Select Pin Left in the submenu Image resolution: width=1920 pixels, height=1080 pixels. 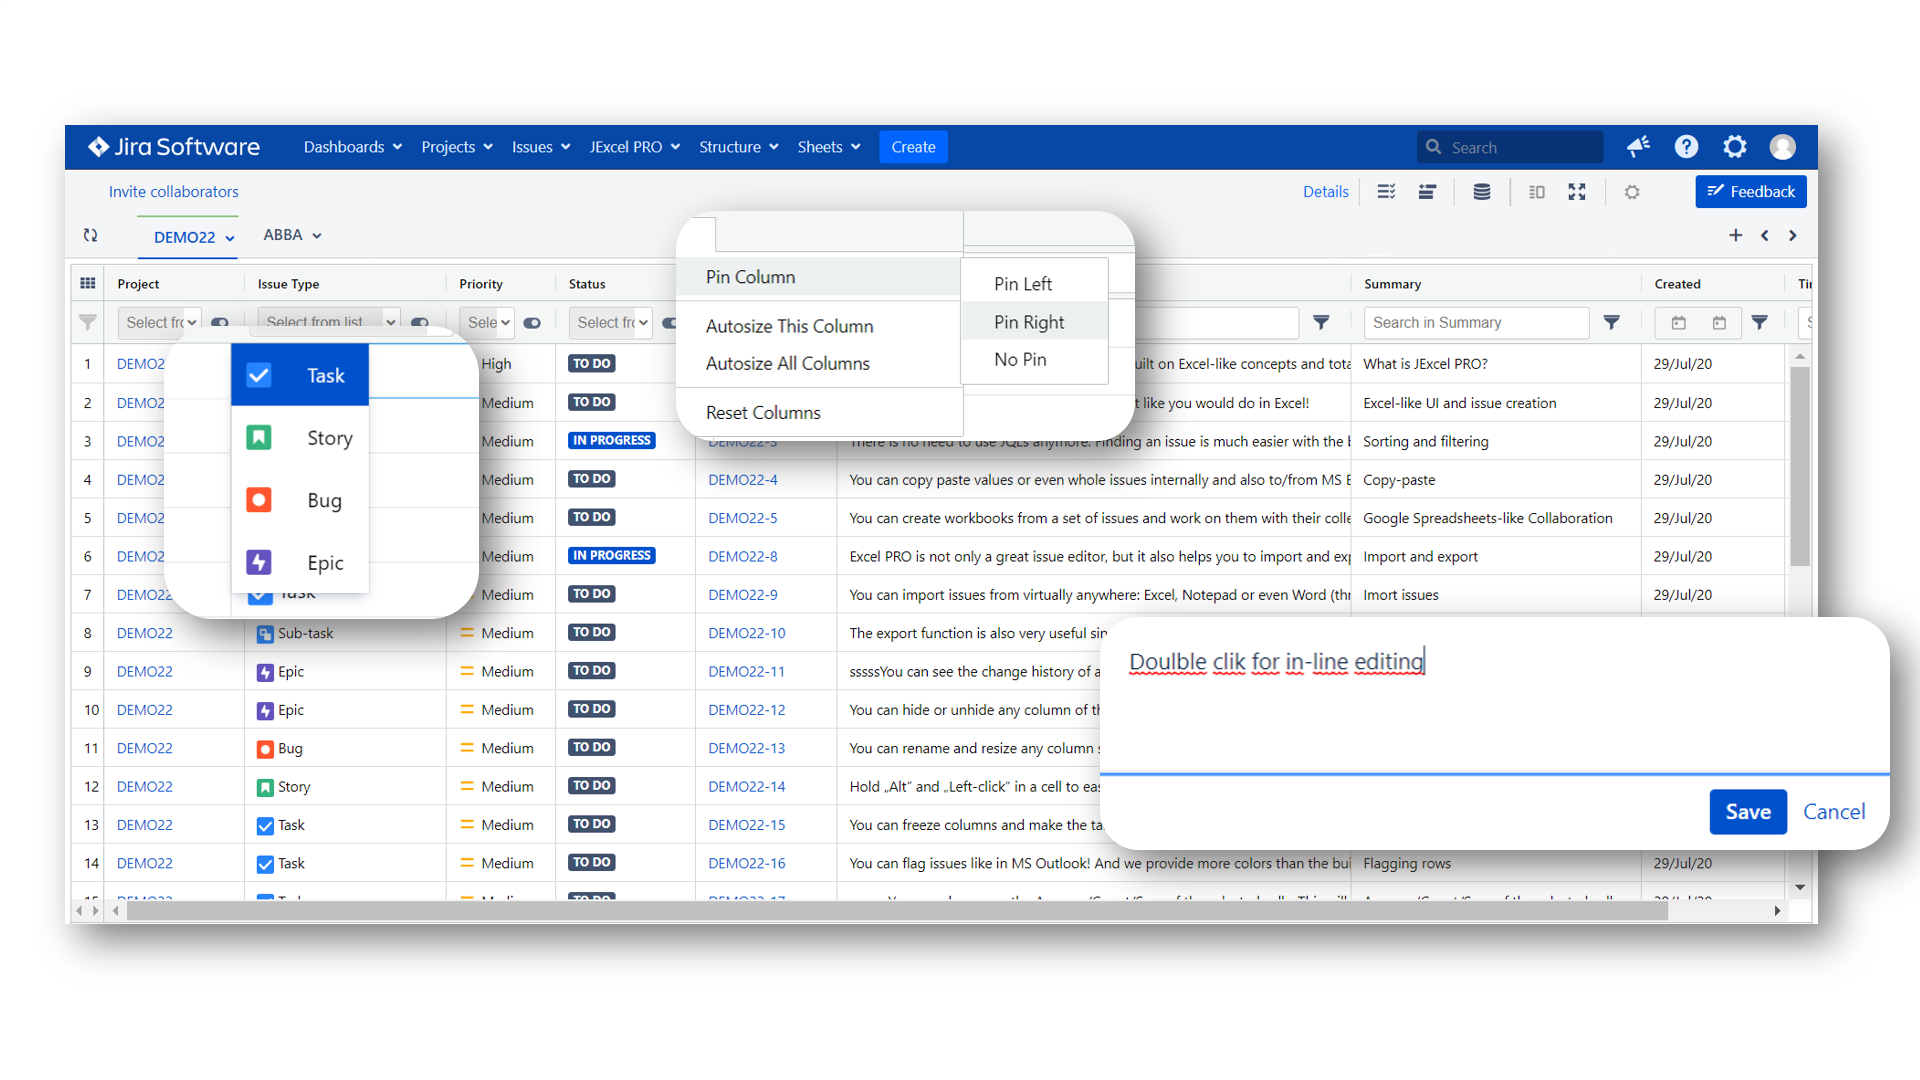[1034, 284]
